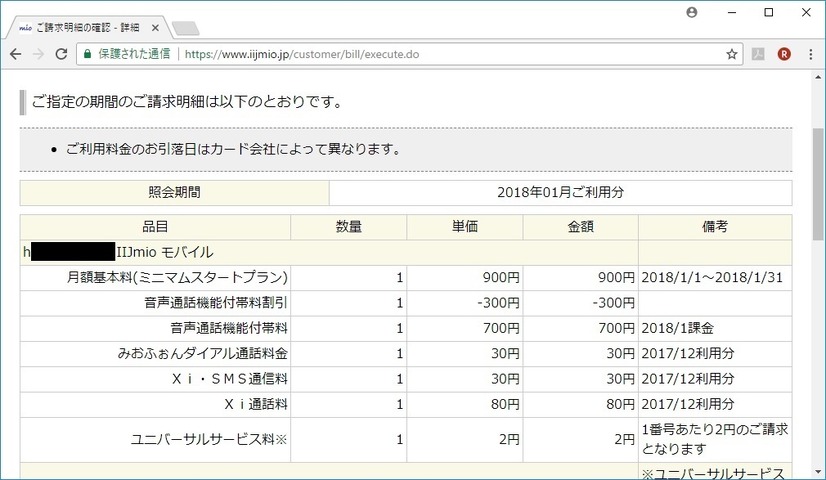This screenshot has height=480, width=826.
Task: Click the 80円 amount for Xi通話料
Action: 621,404
